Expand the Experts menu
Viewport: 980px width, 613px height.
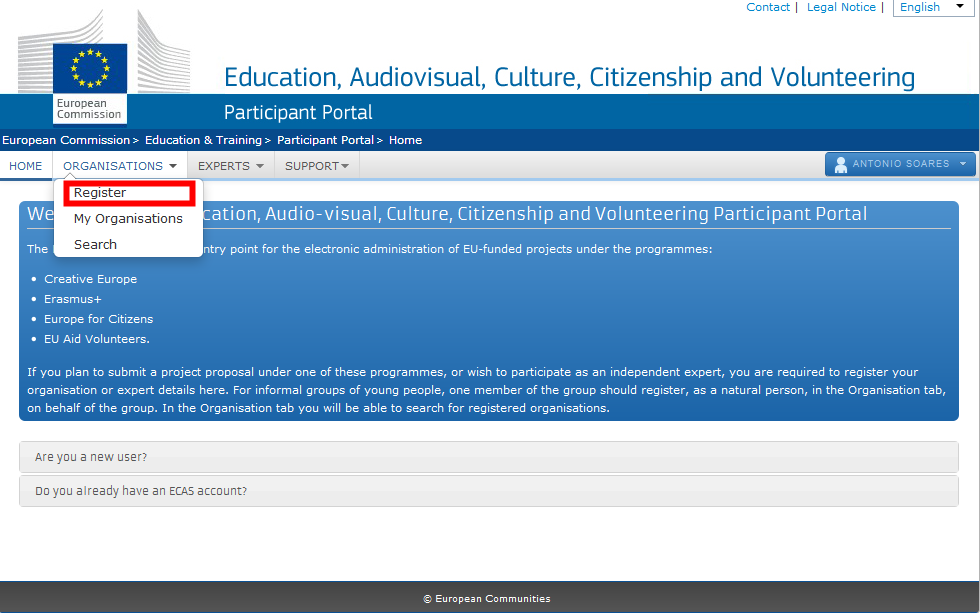click(231, 166)
